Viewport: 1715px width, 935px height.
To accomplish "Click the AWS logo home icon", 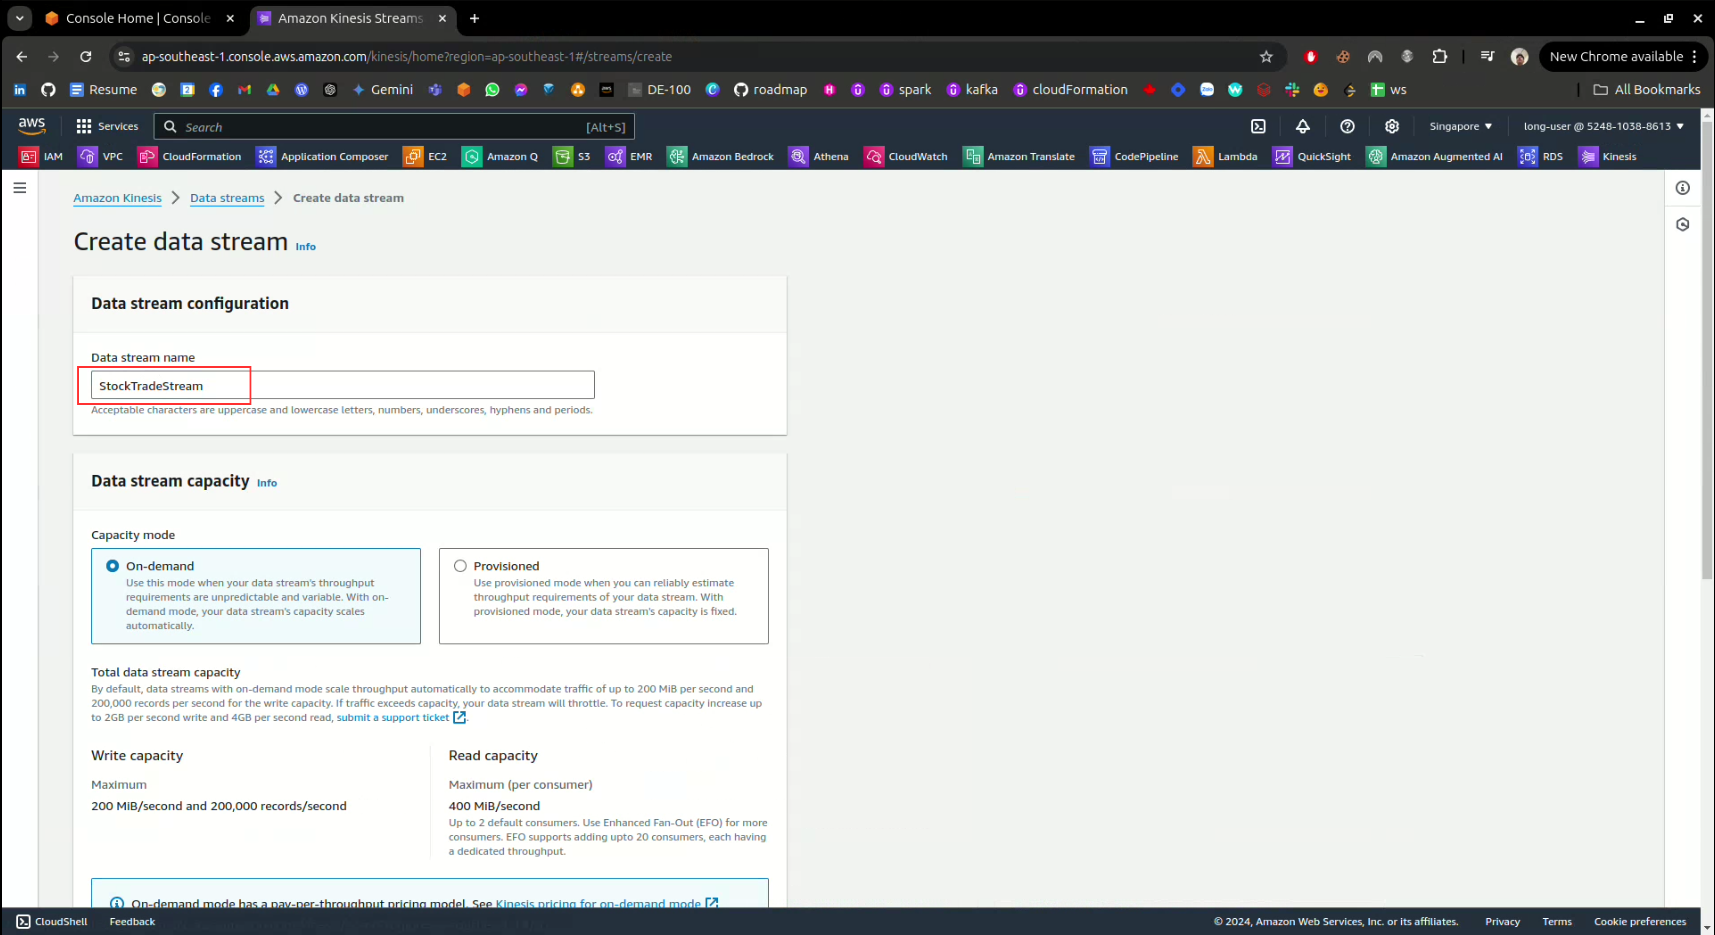I will [x=32, y=125].
